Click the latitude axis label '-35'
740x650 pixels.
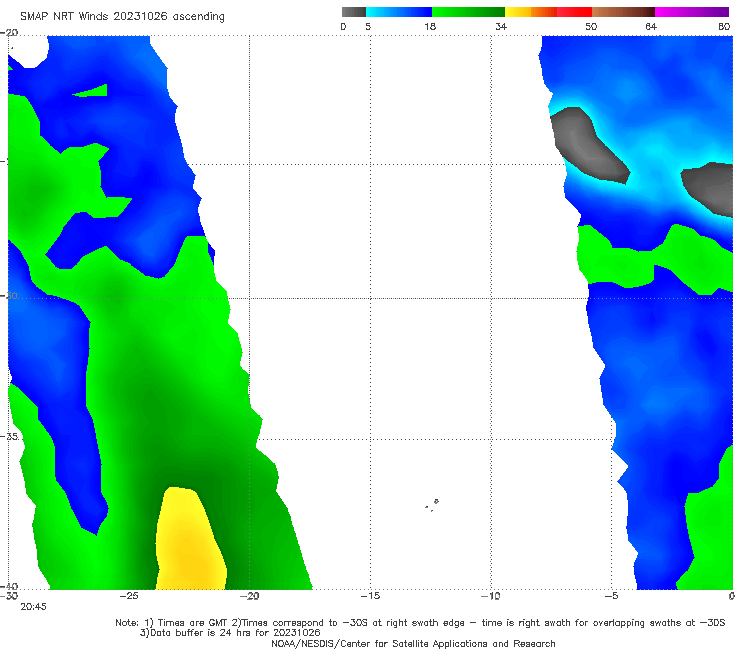point(10,437)
